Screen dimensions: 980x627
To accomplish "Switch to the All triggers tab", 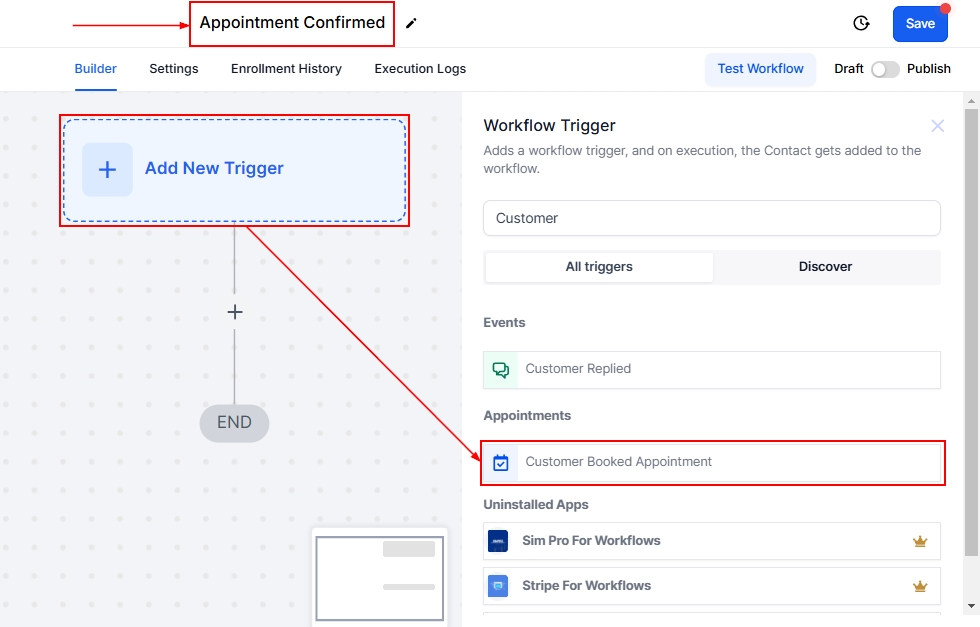I will click(x=599, y=267).
